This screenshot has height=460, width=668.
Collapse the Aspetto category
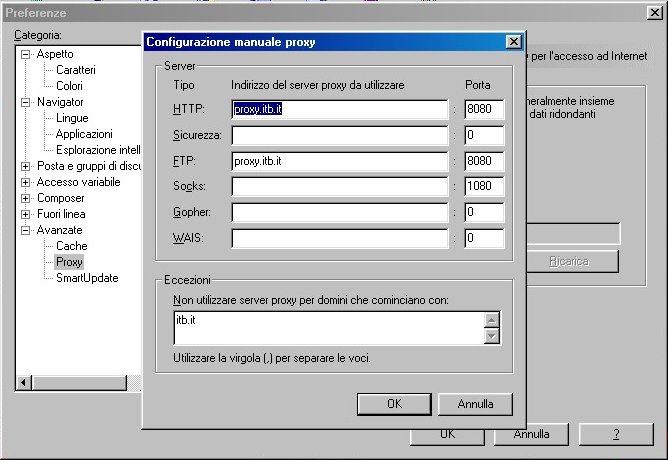point(26,54)
